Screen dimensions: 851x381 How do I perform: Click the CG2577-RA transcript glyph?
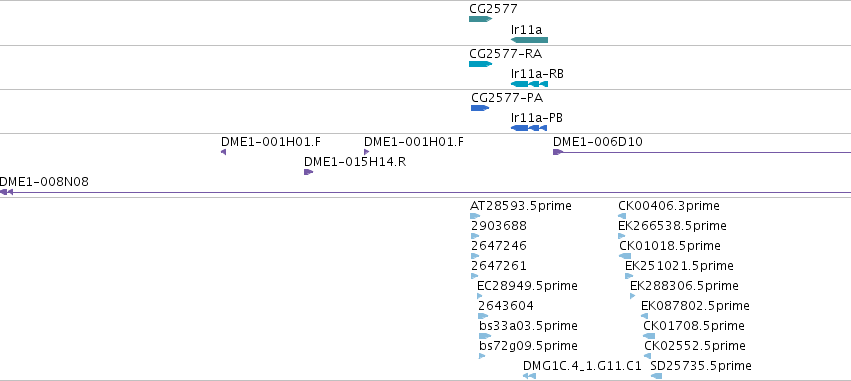click(x=480, y=64)
